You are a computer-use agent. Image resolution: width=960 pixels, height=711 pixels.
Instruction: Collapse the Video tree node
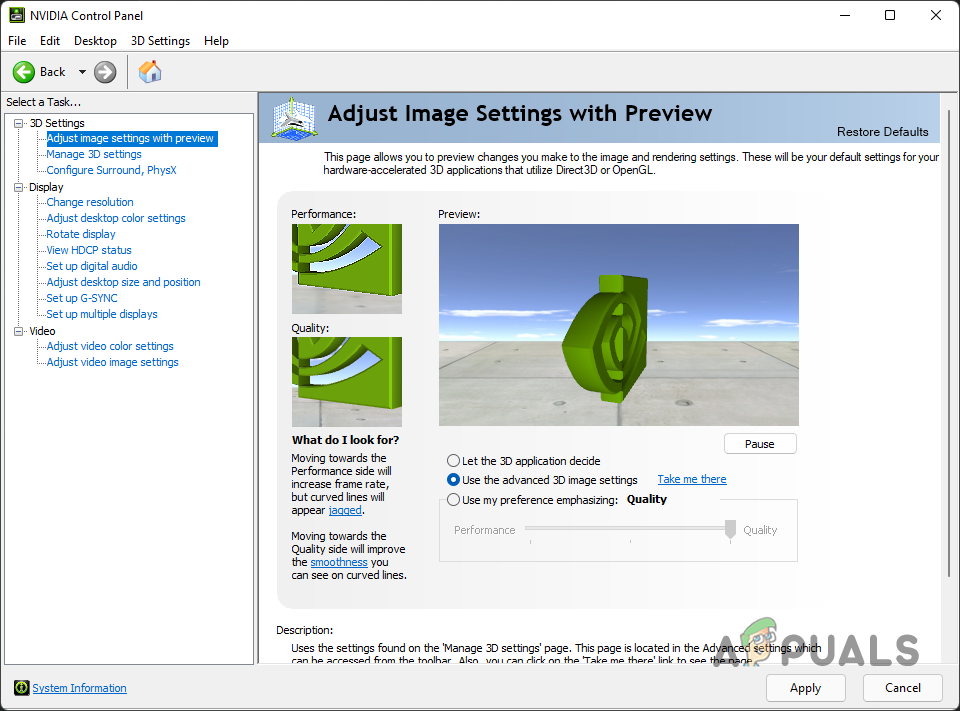point(19,331)
